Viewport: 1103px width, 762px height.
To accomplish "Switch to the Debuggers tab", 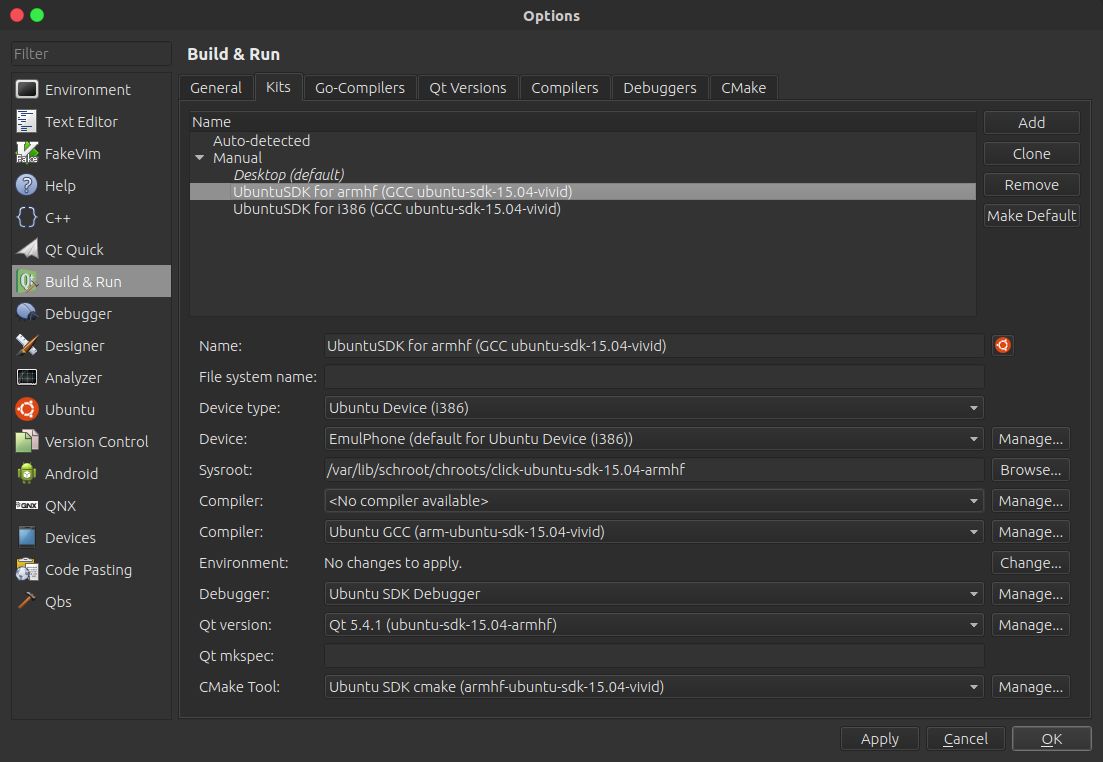I will [x=659, y=88].
